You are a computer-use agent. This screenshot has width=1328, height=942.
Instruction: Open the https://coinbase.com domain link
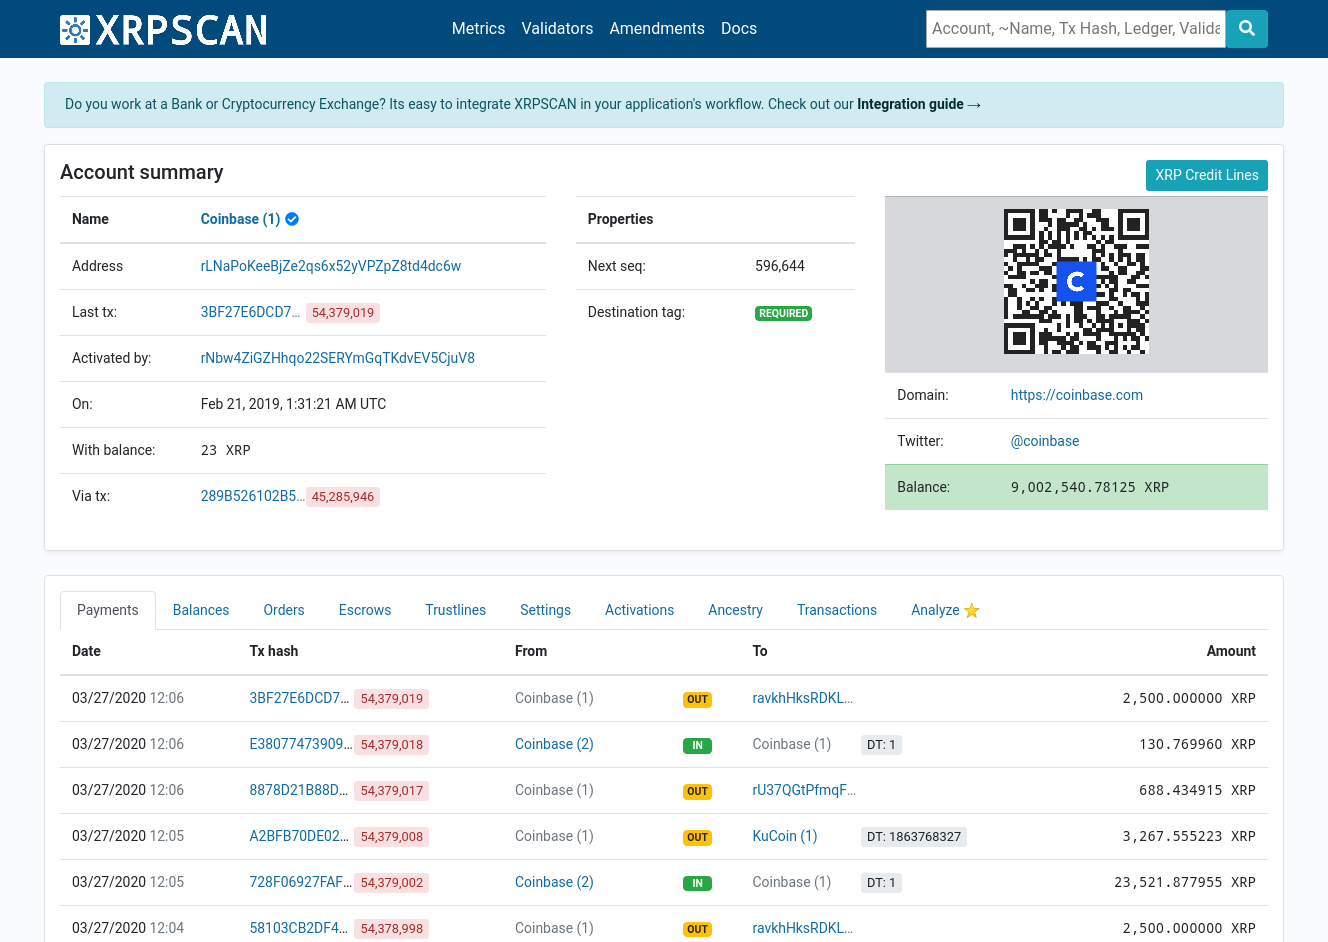(1076, 395)
